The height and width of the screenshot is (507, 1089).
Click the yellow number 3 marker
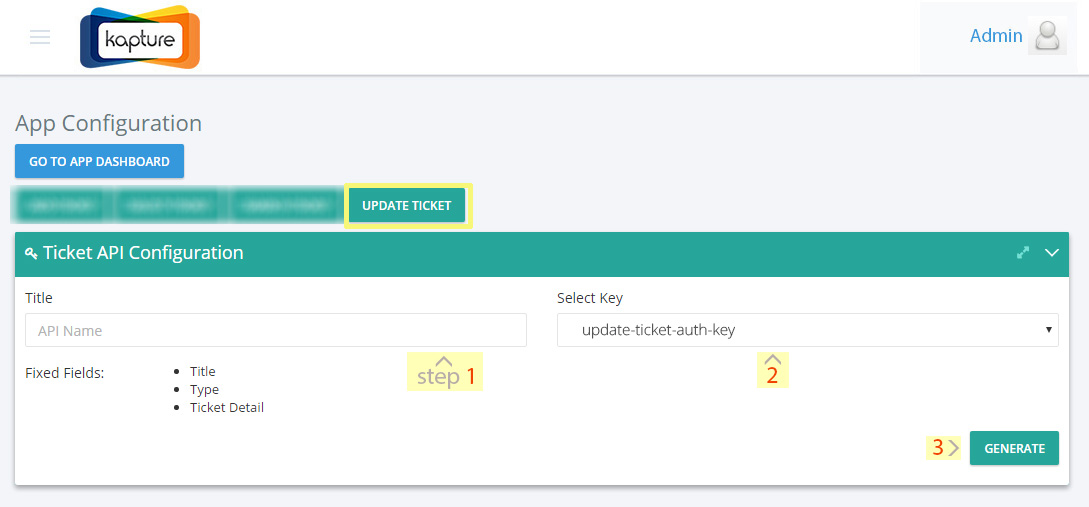944,448
